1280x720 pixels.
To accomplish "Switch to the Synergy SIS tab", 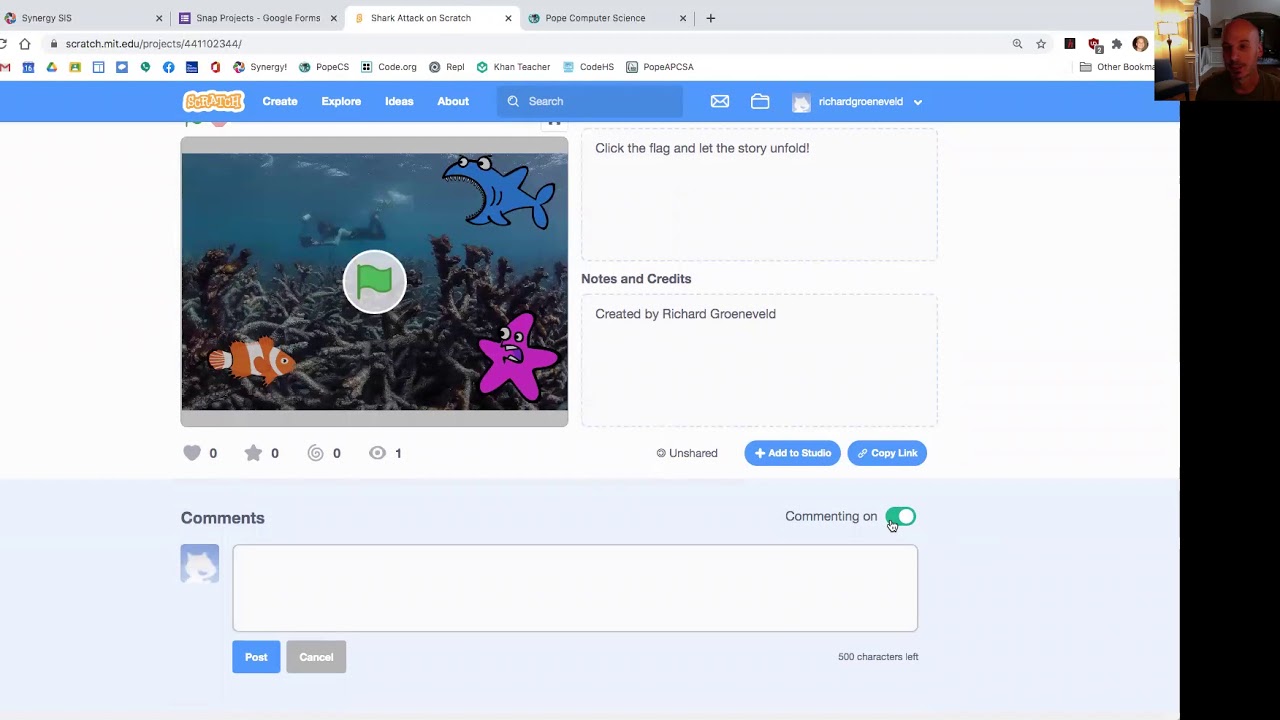I will click(84, 18).
